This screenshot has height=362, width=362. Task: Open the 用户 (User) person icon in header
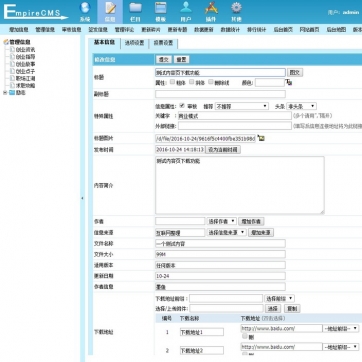186,8
